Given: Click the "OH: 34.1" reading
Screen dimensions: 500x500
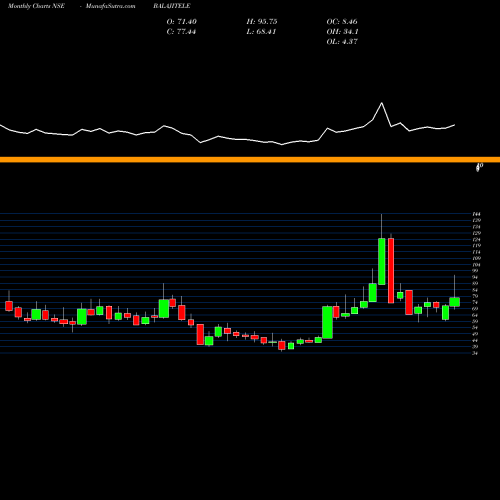Looking at the screenshot, I should (x=342, y=32).
